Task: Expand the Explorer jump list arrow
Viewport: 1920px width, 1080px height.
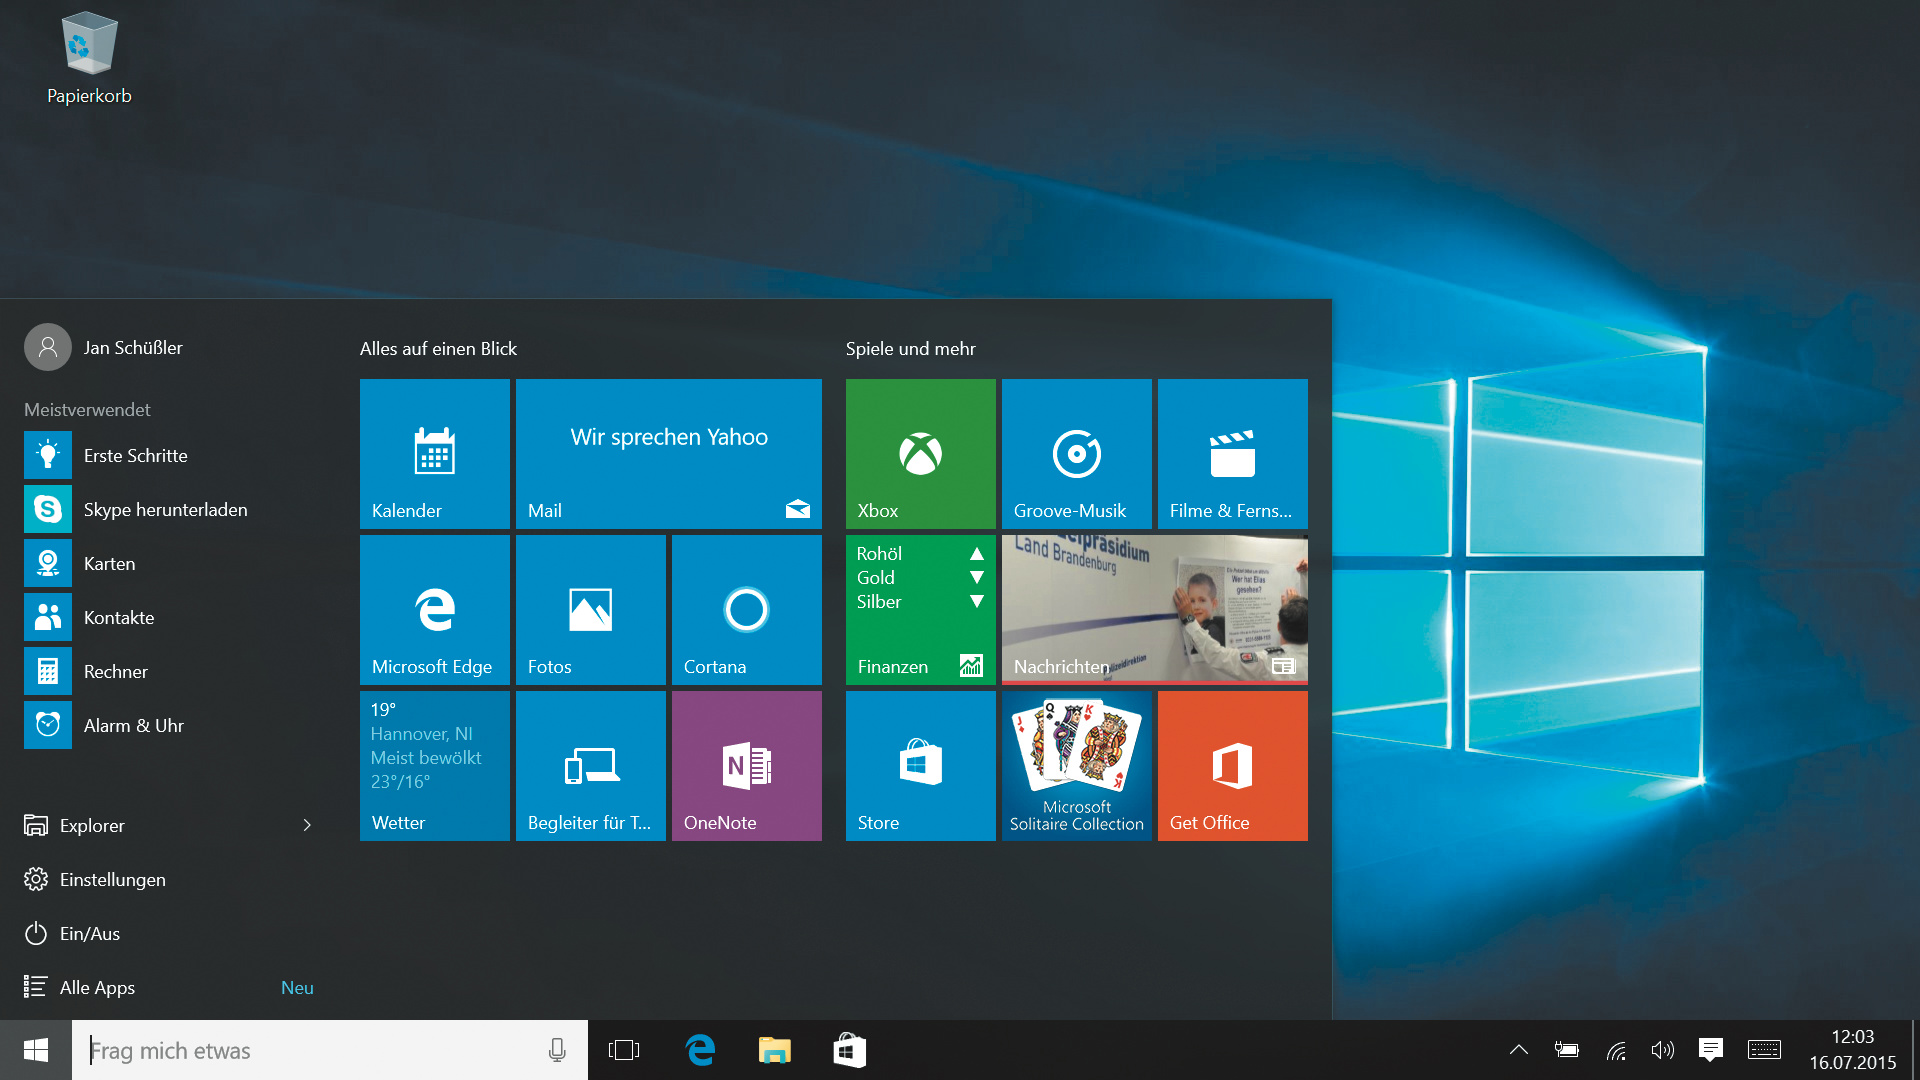Action: click(307, 826)
